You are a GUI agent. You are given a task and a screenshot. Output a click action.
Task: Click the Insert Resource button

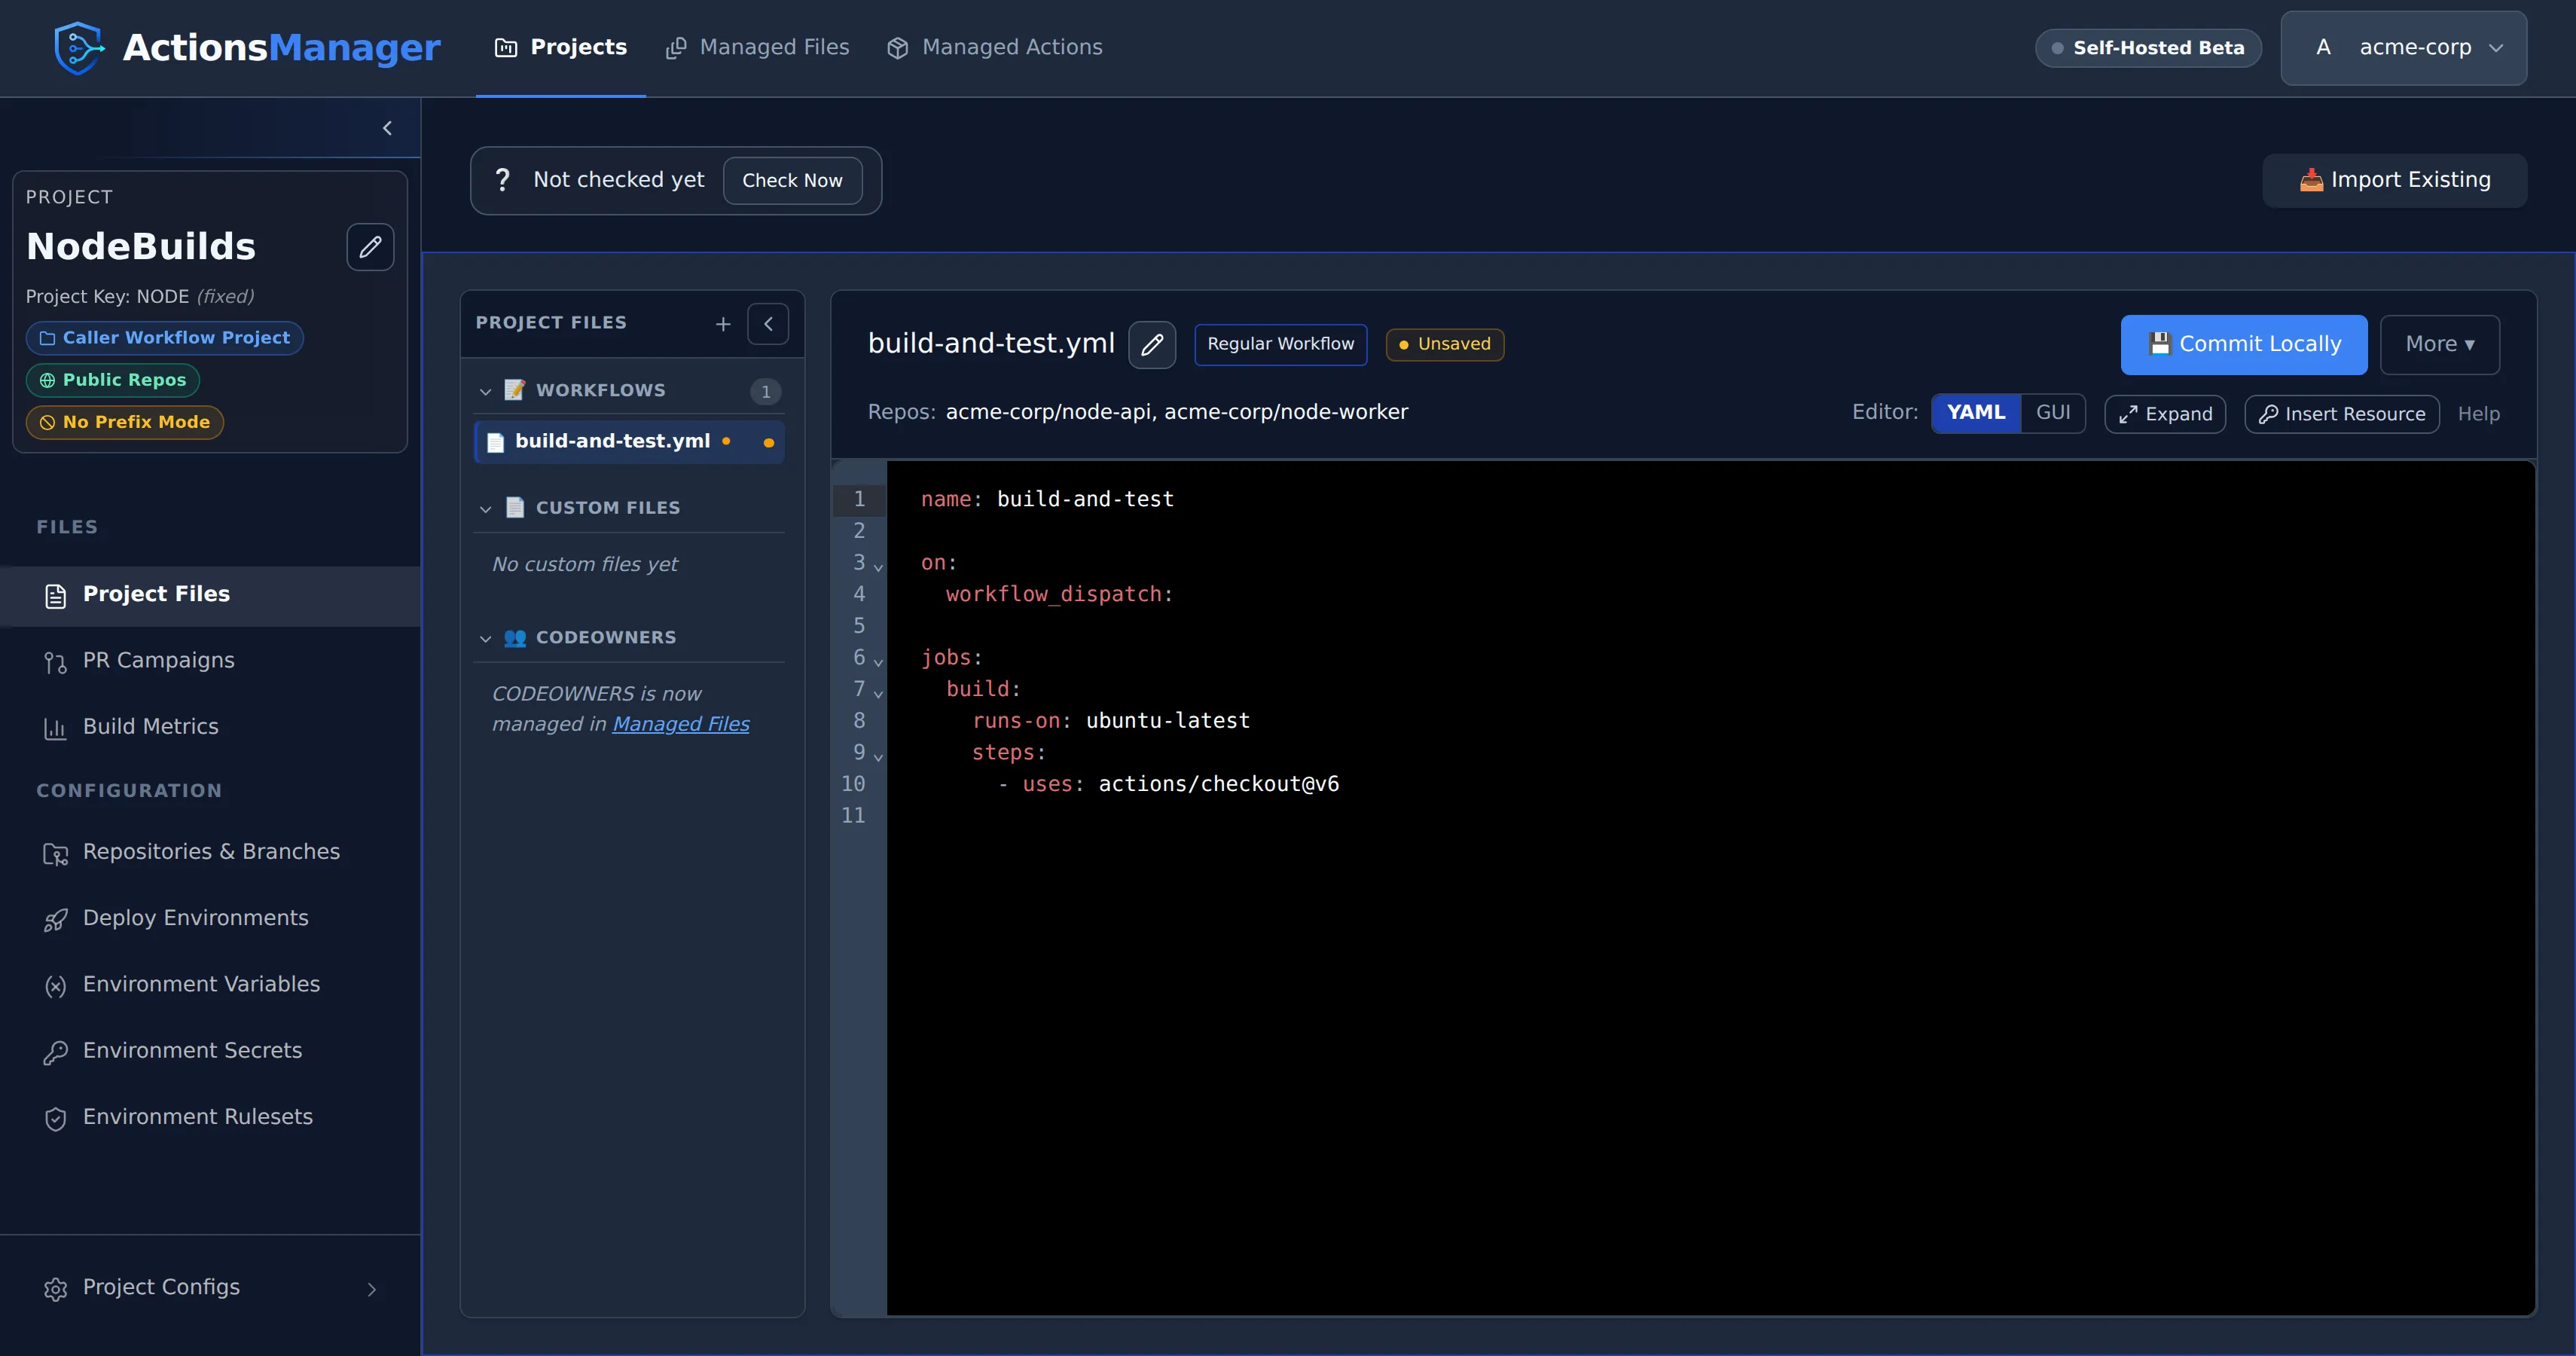click(2342, 414)
